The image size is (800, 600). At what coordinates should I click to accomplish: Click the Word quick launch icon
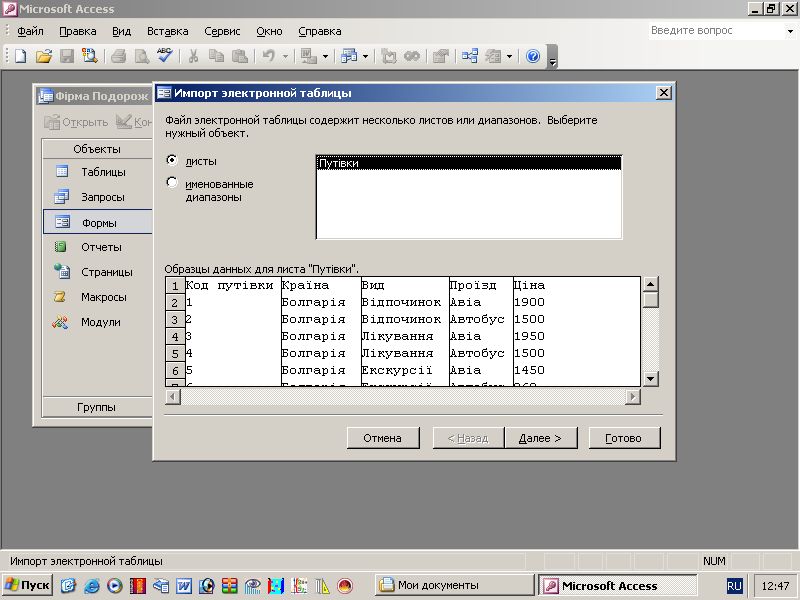click(184, 586)
